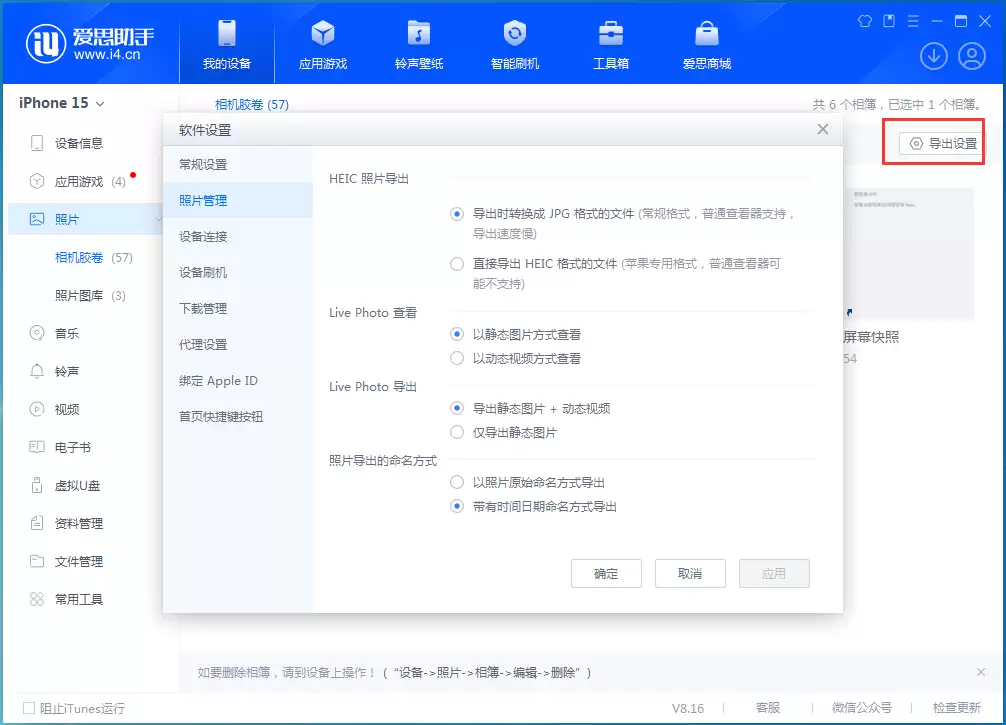This screenshot has width=1006, height=725.
Task: Open the title bar hamburger menu icon
Action: click(x=913, y=21)
